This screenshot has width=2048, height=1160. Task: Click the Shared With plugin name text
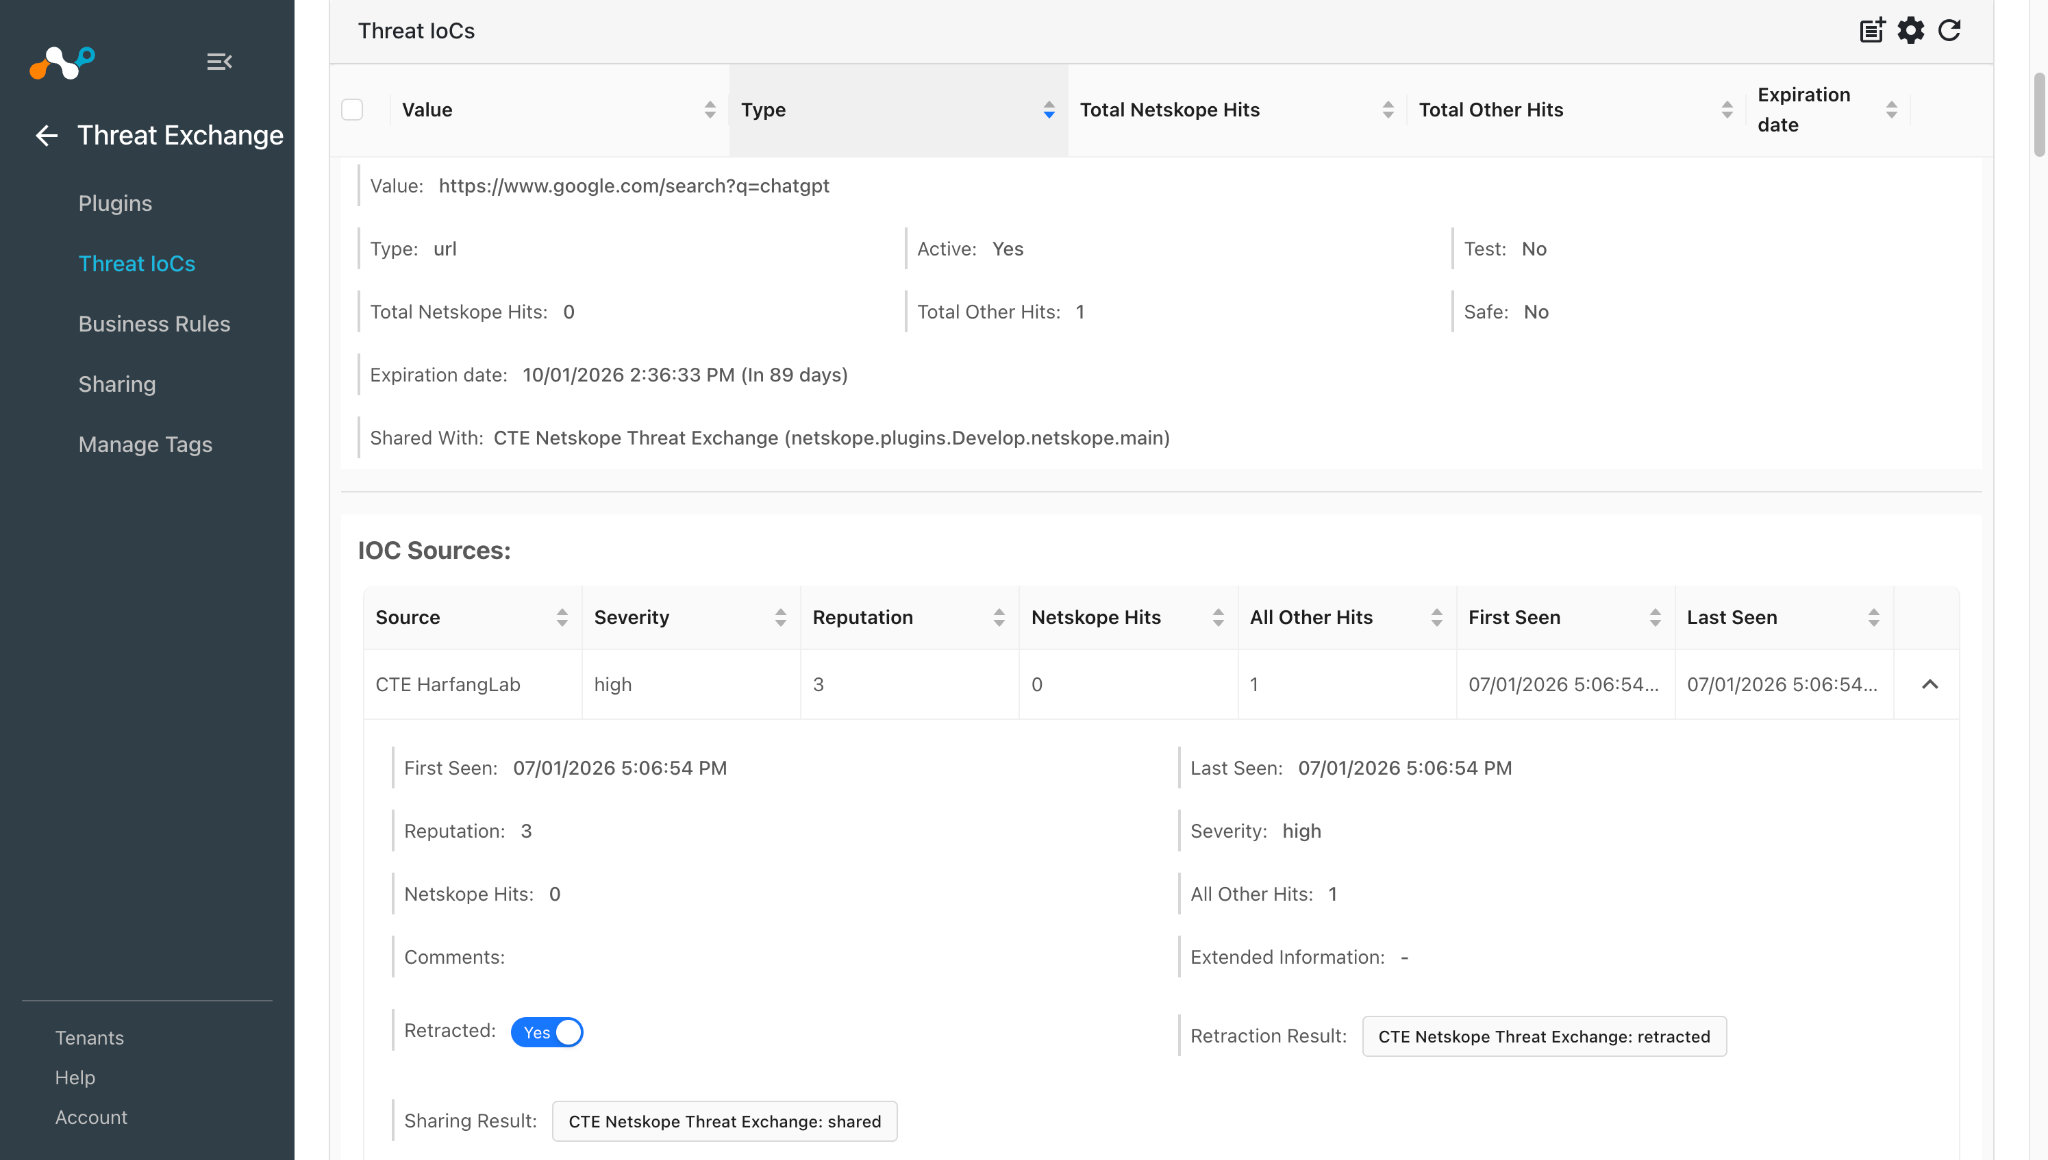[832, 438]
